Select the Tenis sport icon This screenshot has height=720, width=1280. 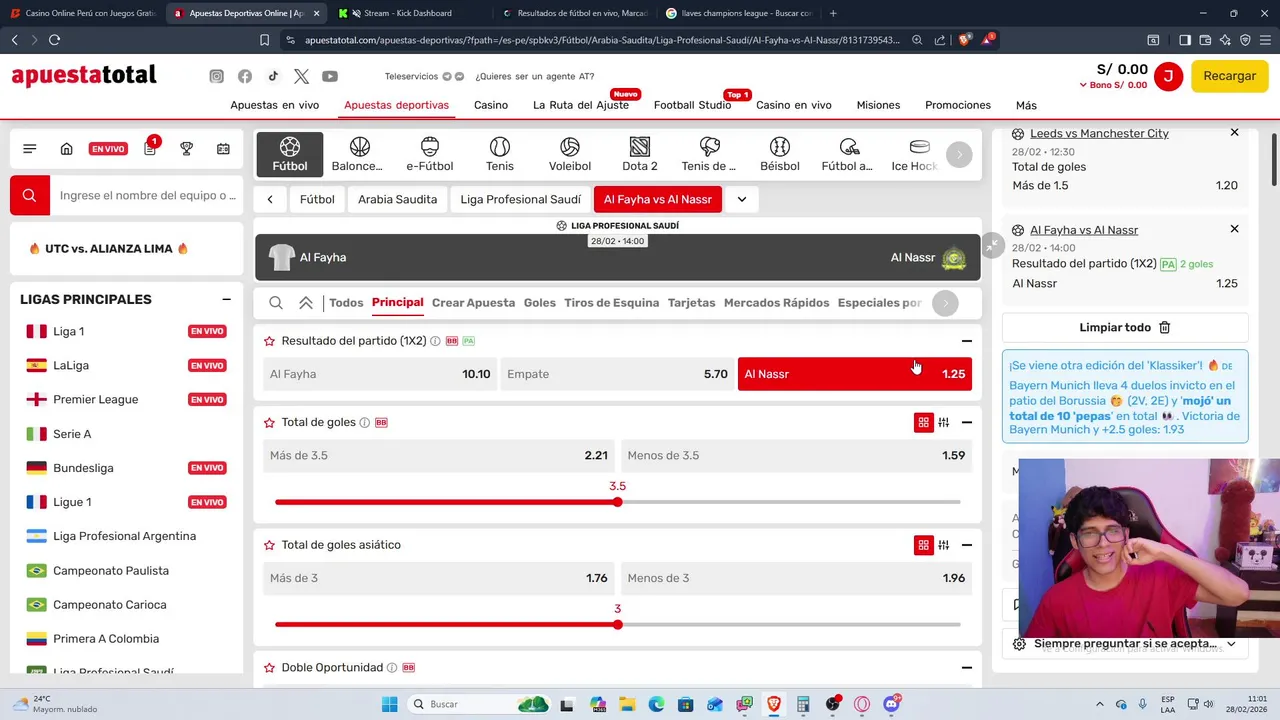point(500,154)
